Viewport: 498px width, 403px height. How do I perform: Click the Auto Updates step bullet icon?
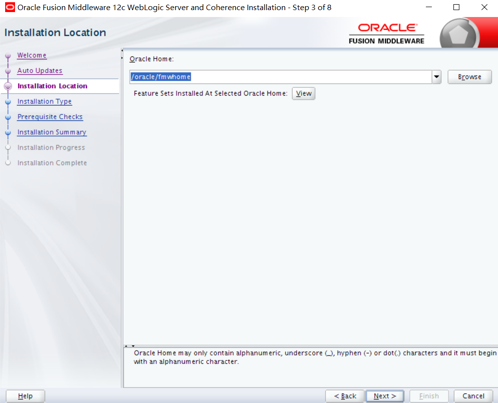click(8, 71)
